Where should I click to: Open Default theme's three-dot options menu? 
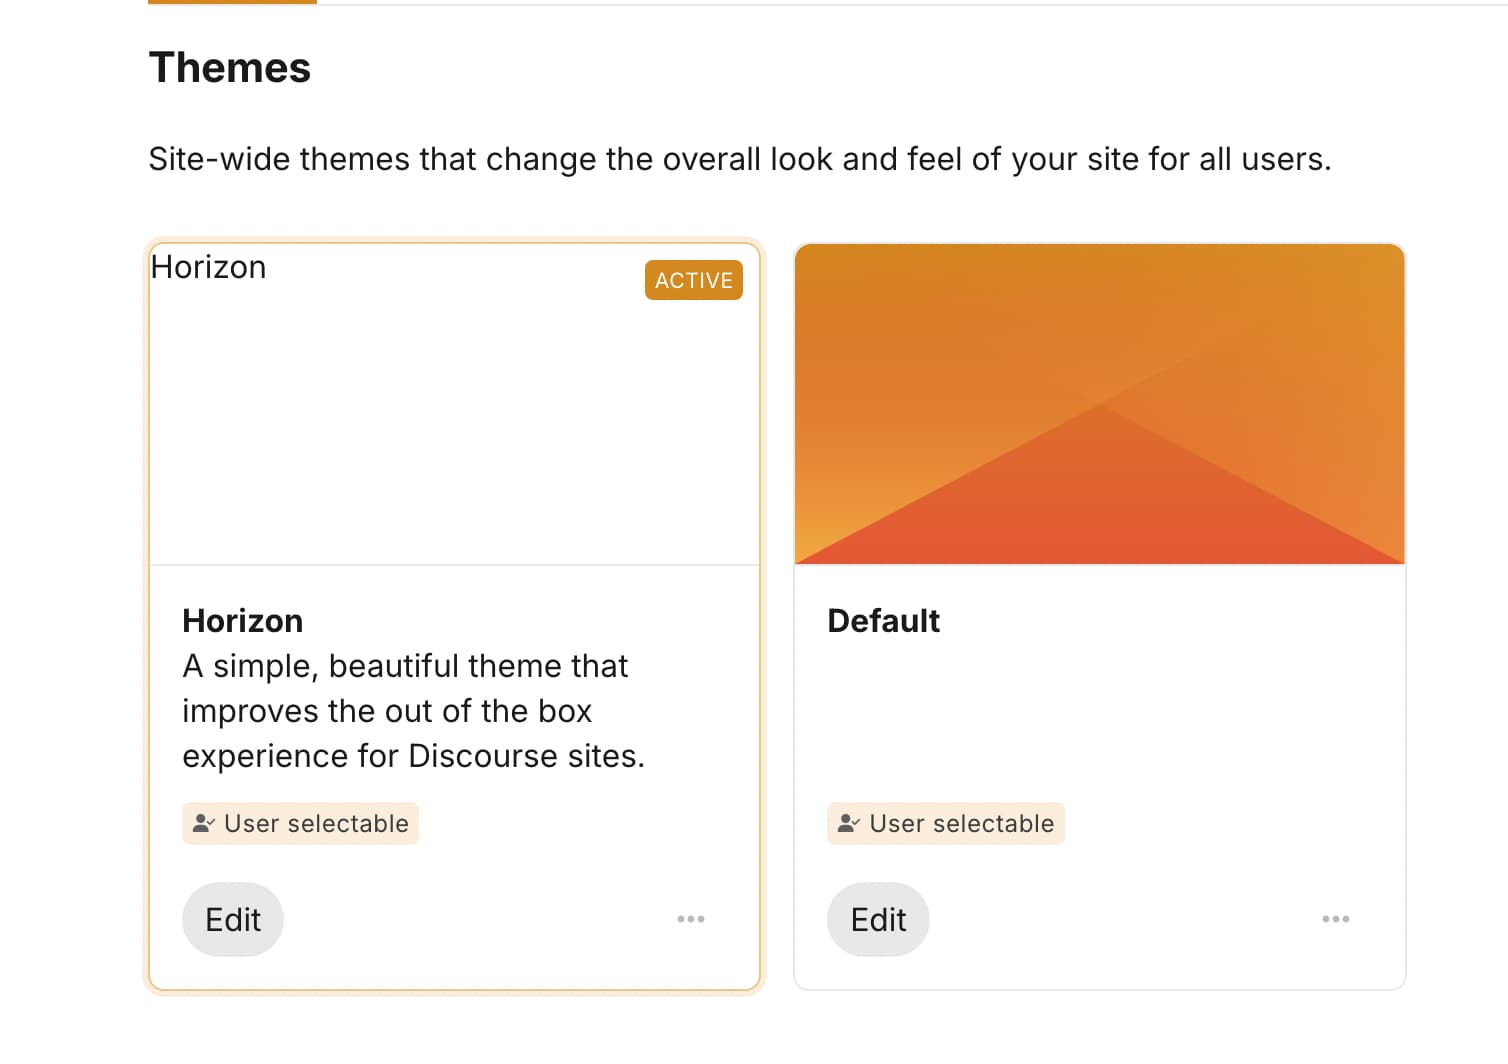pyautogui.click(x=1336, y=919)
